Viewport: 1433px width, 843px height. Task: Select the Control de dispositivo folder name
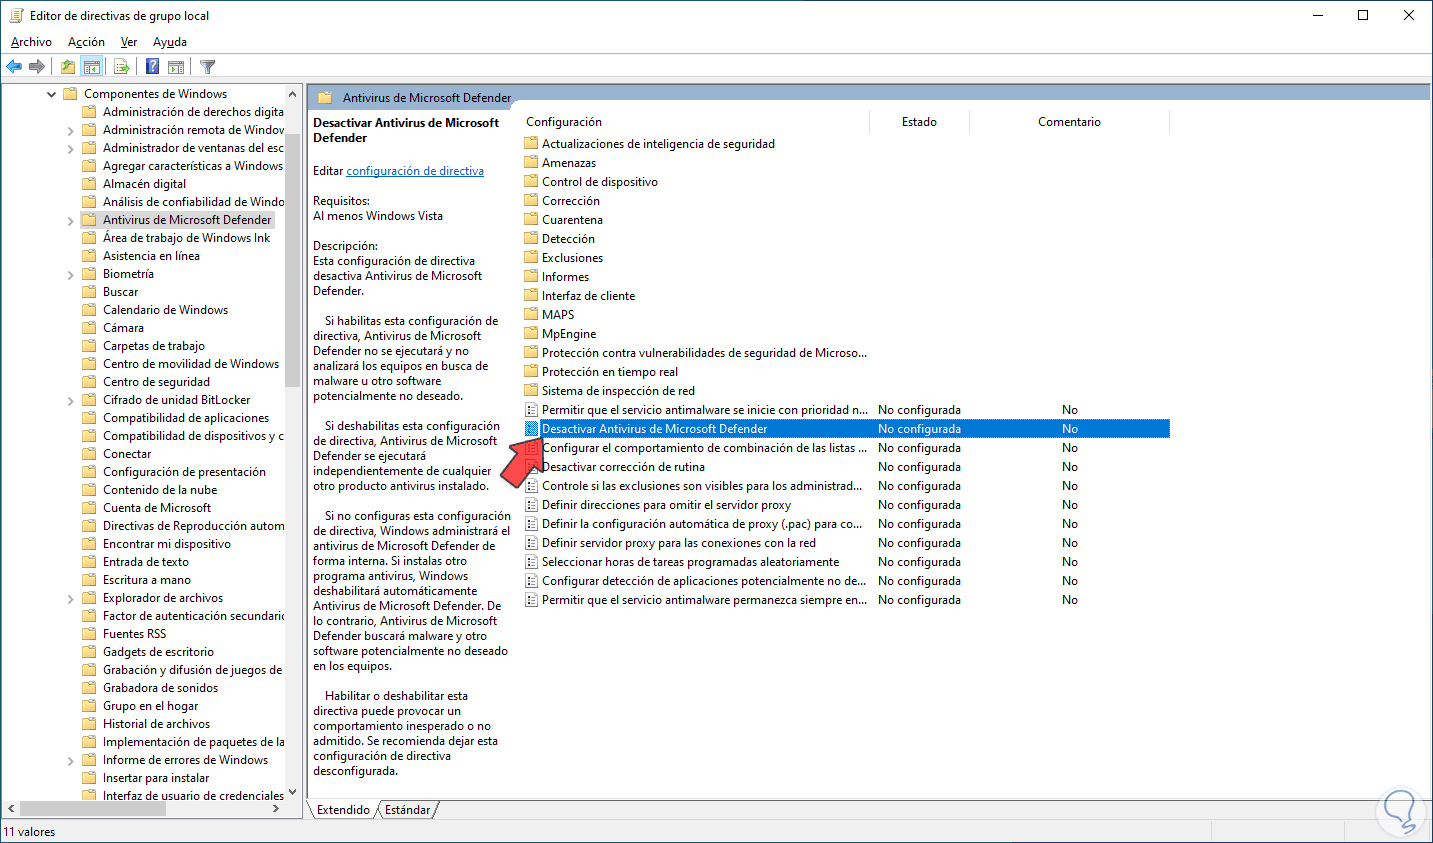pyautogui.click(x=600, y=182)
